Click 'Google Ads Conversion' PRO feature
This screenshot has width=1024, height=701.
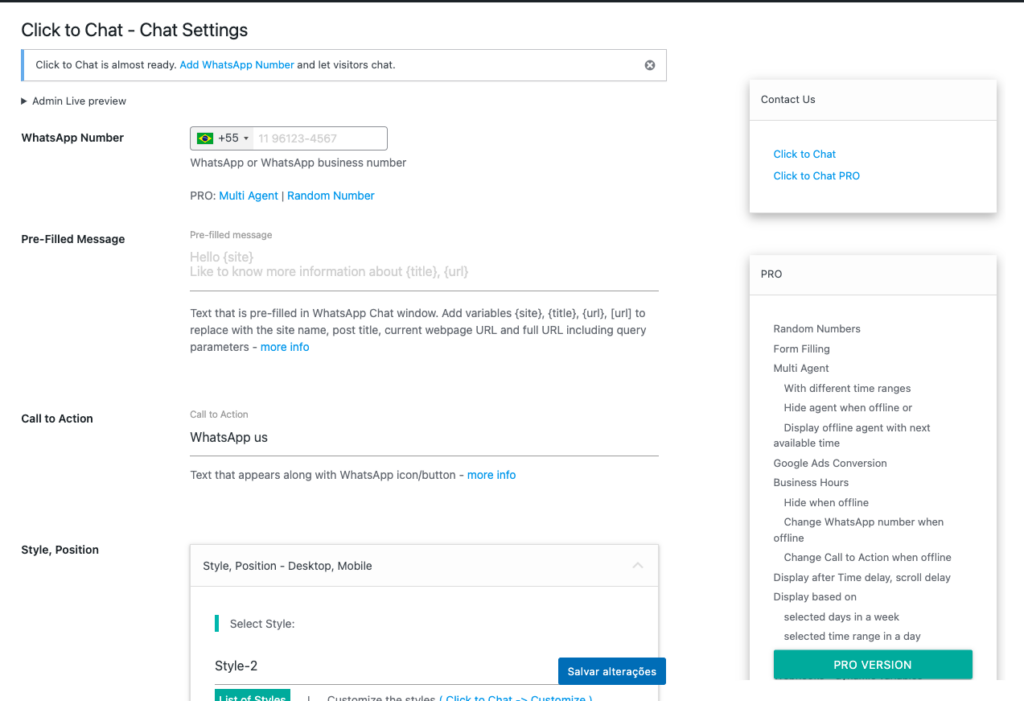click(x=830, y=463)
